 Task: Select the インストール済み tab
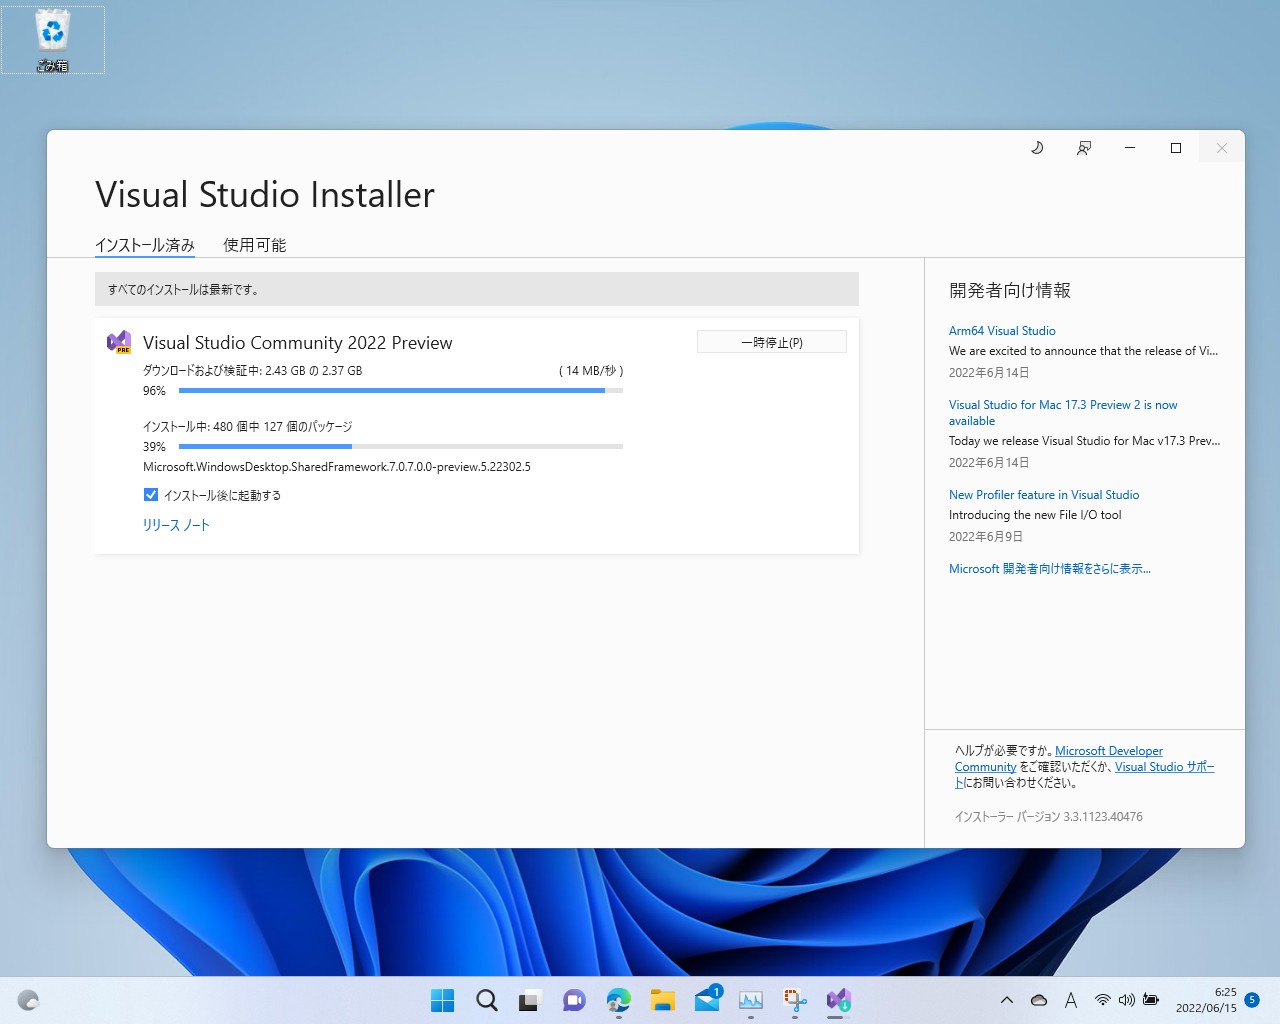144,244
